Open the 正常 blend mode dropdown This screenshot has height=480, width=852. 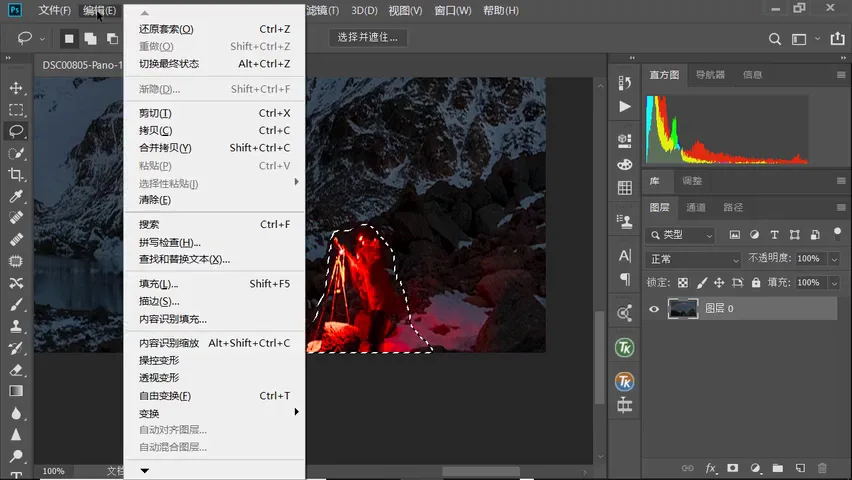tap(693, 259)
